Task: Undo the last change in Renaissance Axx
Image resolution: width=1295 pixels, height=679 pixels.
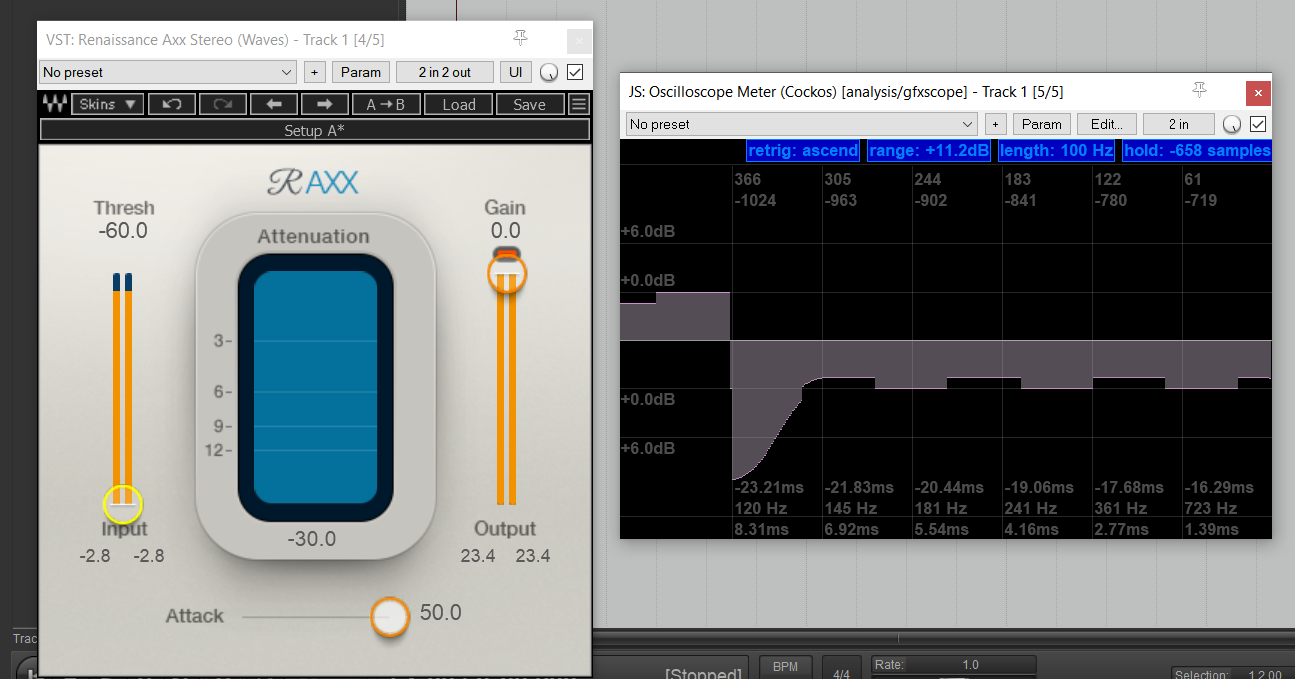Action: (x=172, y=104)
